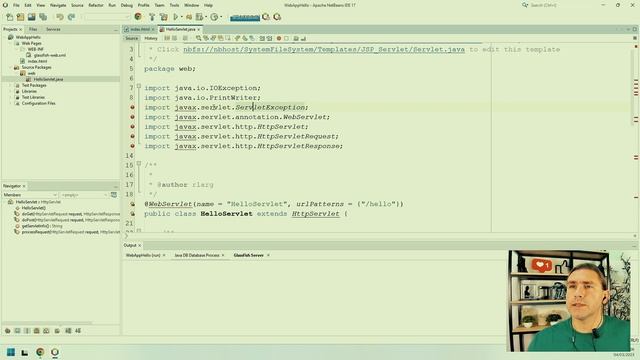The width and height of the screenshot is (640, 360).
Task: Open the Debug menu
Action: coord(127,5)
